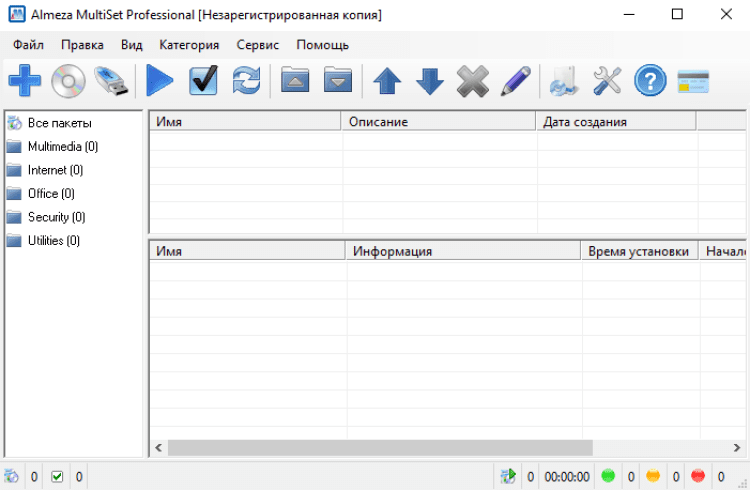Sort by Дата создания column header
This screenshot has height=490, width=750.
(616, 122)
